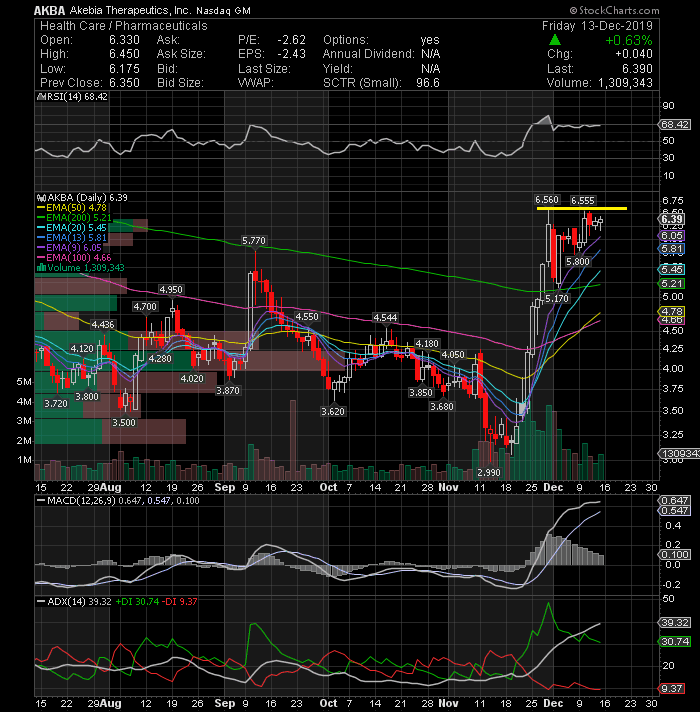Click the 5.45 EMA(20) axis tag
The height and width of the screenshot is (712, 700).
pyautogui.click(x=671, y=270)
